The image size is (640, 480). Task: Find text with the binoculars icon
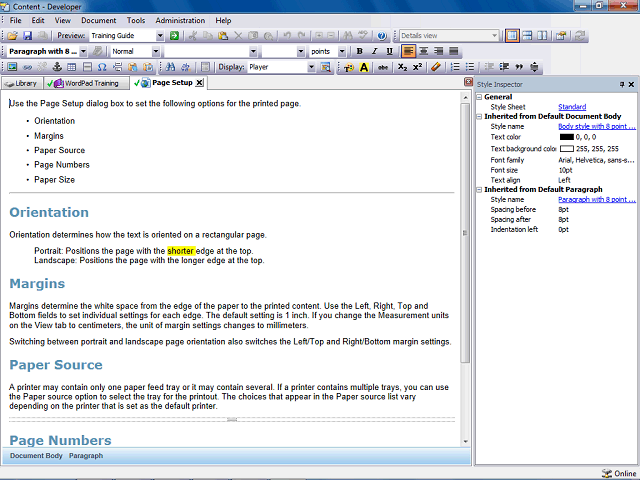tap(170, 67)
